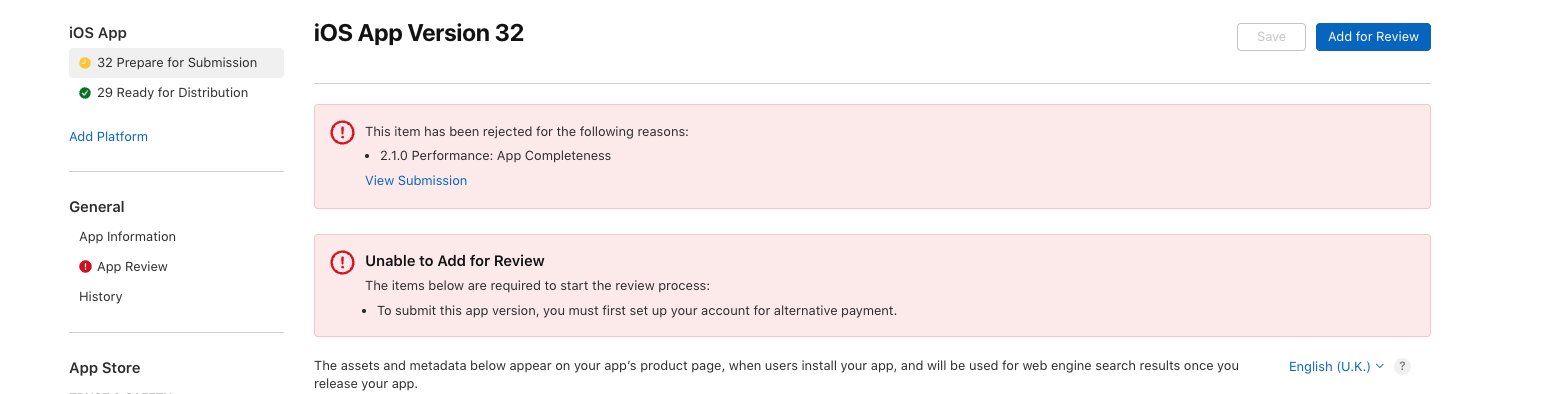Screen dimensions: 1545x394
Task: Click the iOS App Version 32 heading
Action: 419,33
